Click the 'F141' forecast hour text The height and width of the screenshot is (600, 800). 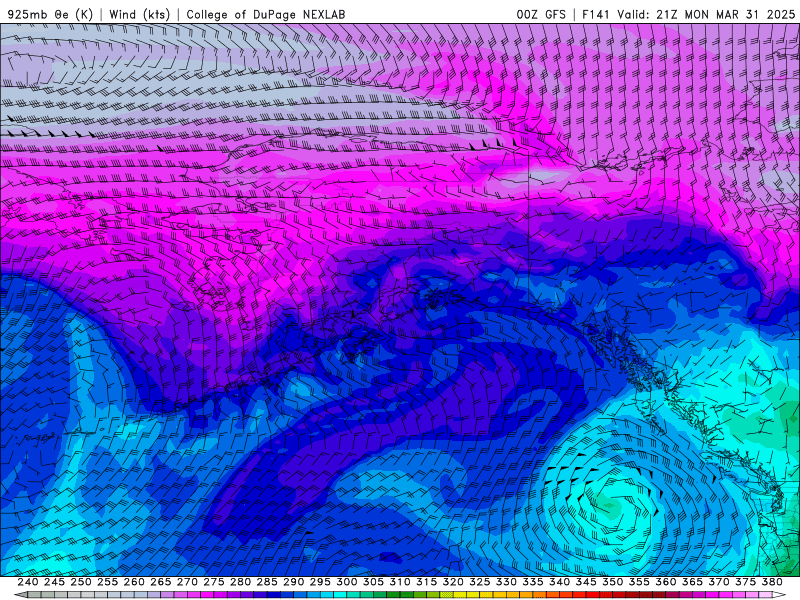click(x=595, y=14)
